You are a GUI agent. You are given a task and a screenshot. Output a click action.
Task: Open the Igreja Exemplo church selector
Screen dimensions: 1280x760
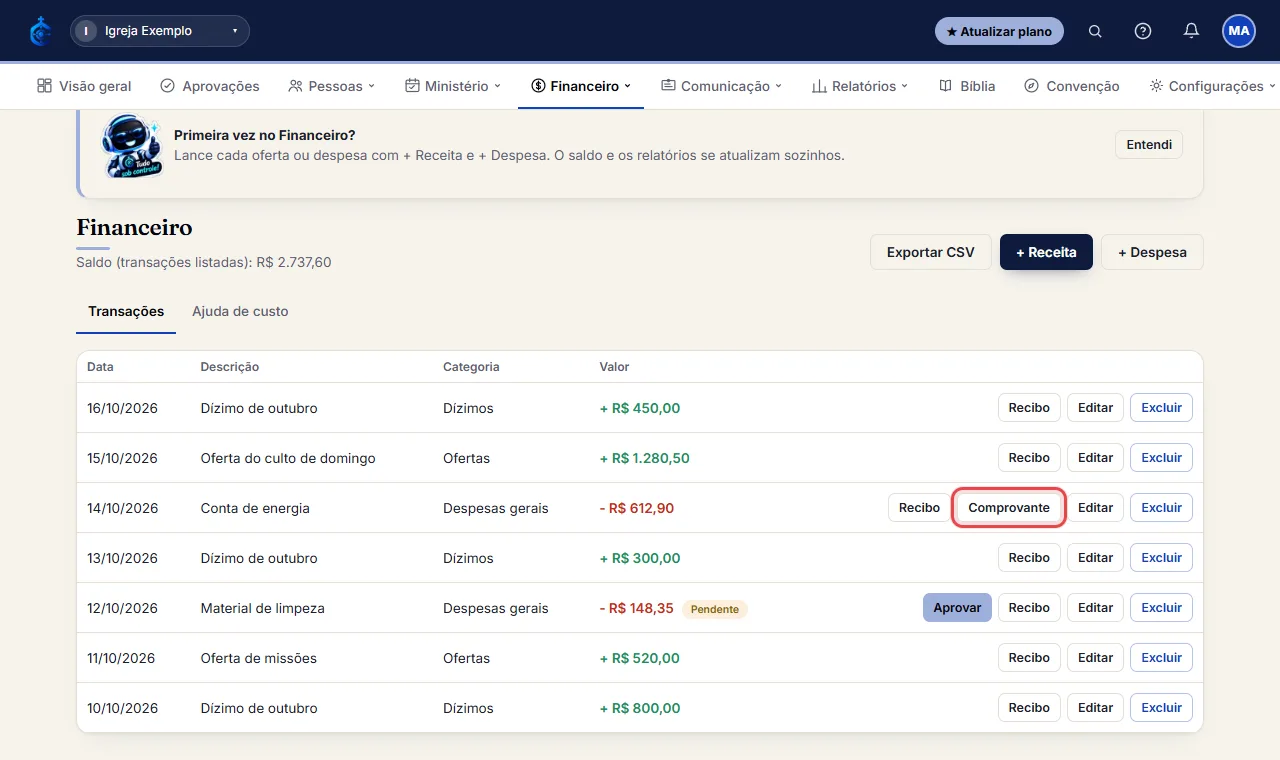pos(160,31)
